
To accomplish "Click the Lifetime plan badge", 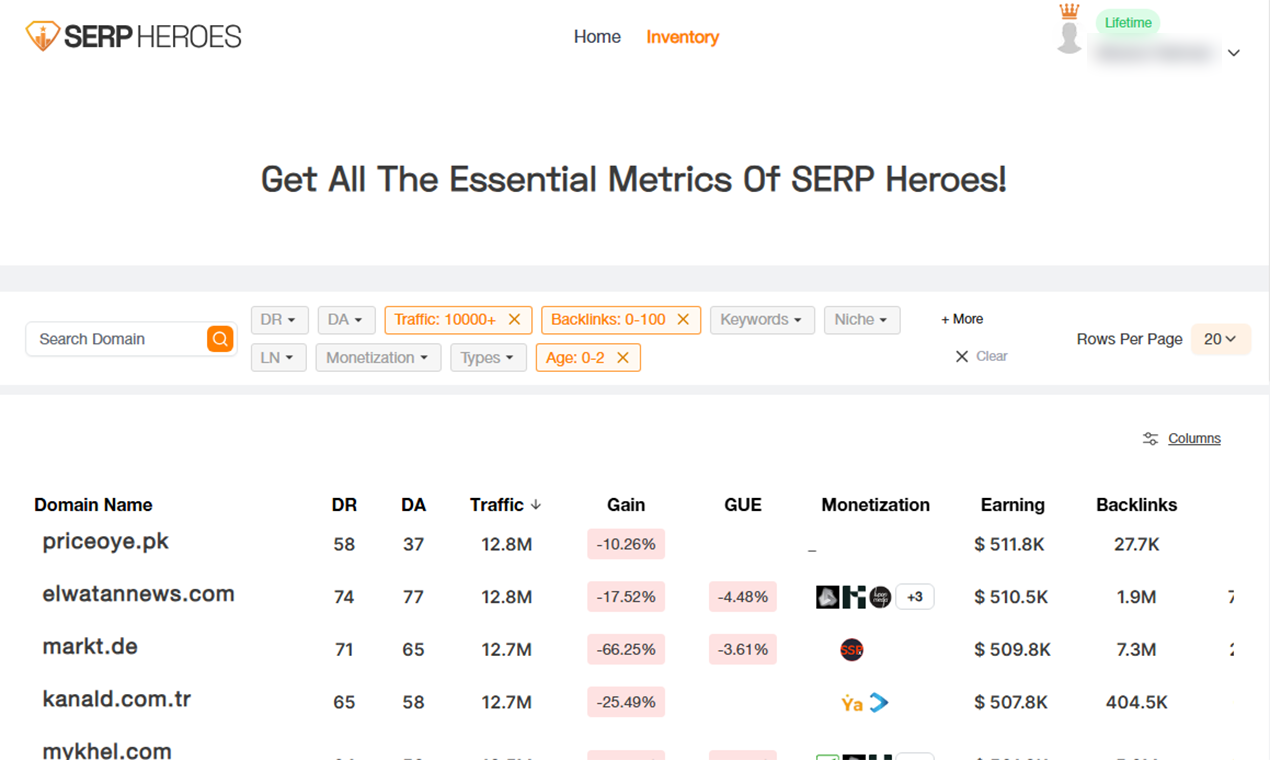I will coord(1128,23).
